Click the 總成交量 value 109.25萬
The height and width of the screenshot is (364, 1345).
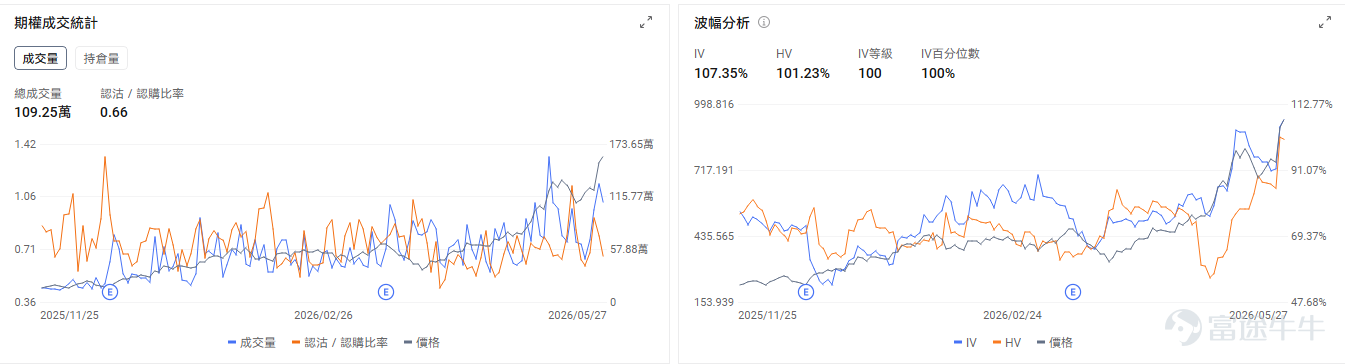[x=43, y=112]
